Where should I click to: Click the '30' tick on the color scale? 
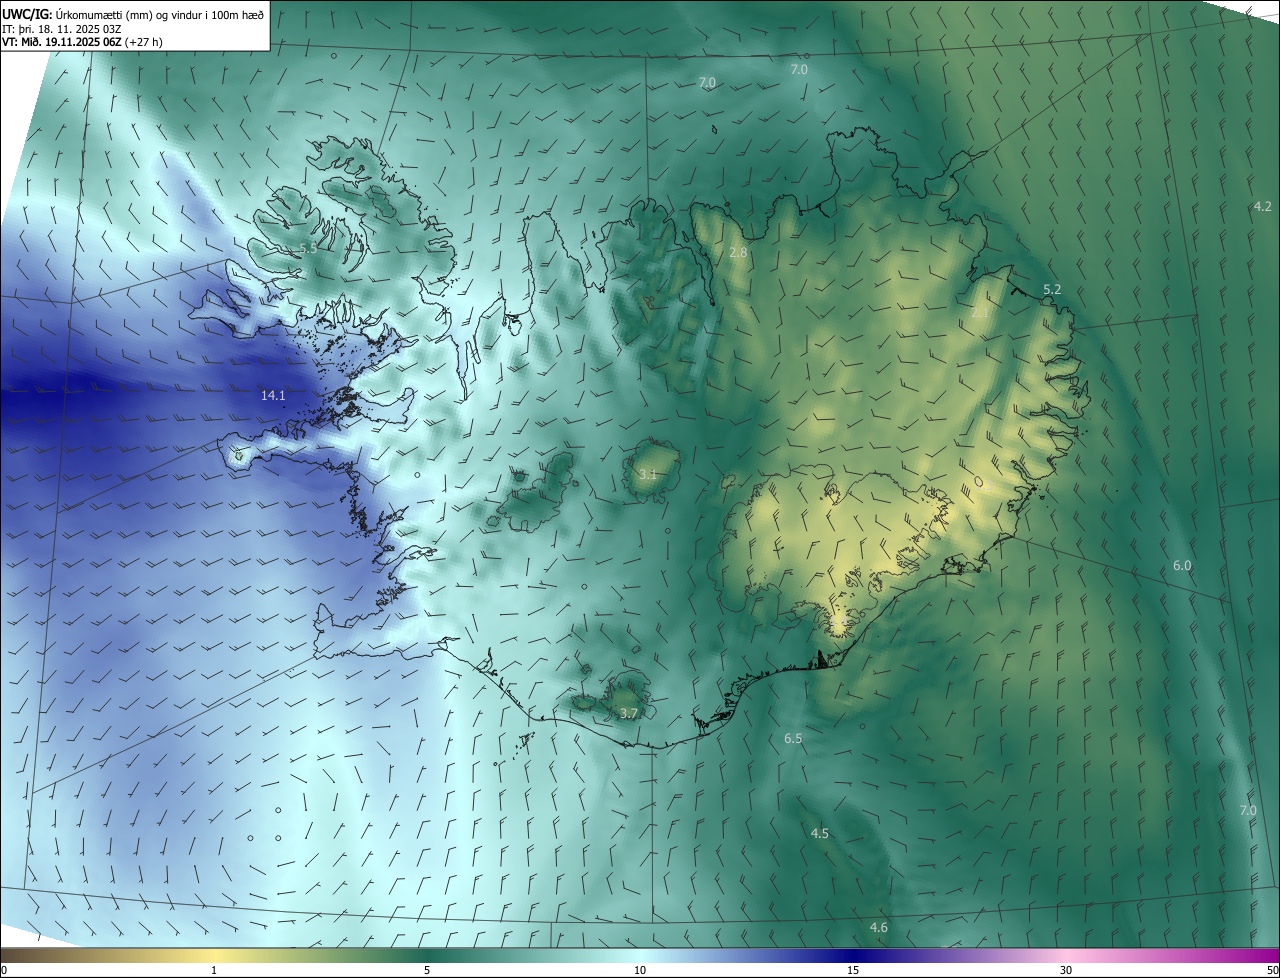pos(1066,971)
